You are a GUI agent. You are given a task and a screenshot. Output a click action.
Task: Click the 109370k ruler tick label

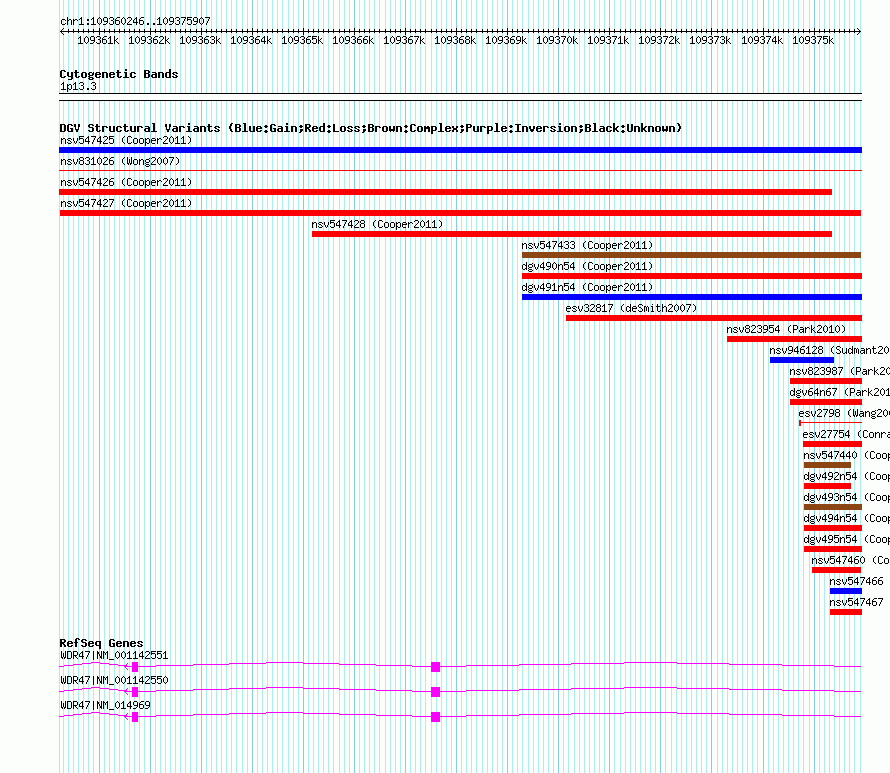(x=557, y=40)
